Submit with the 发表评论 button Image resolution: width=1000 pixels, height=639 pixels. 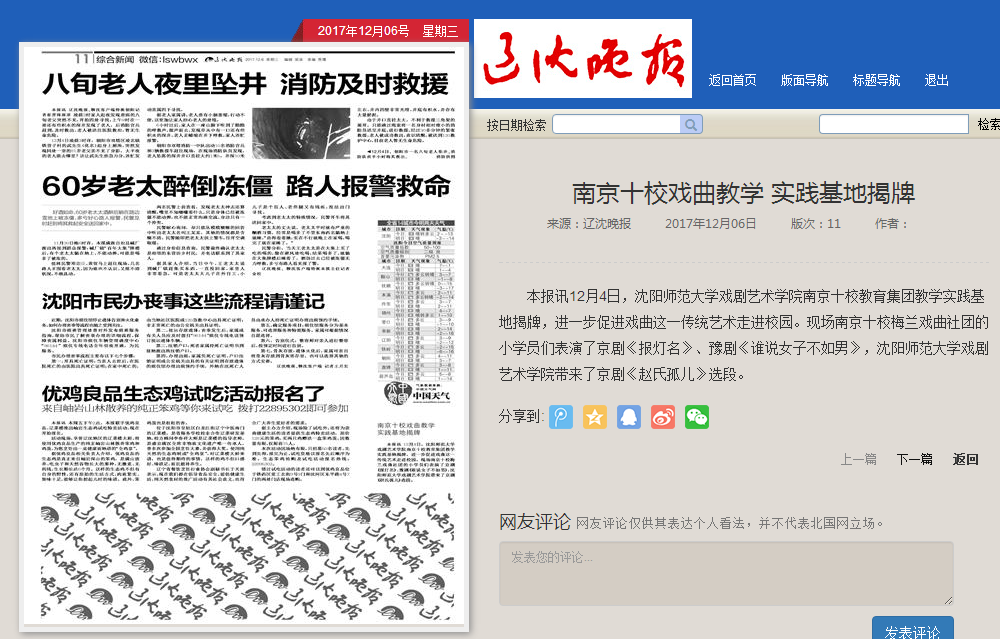[912, 630]
